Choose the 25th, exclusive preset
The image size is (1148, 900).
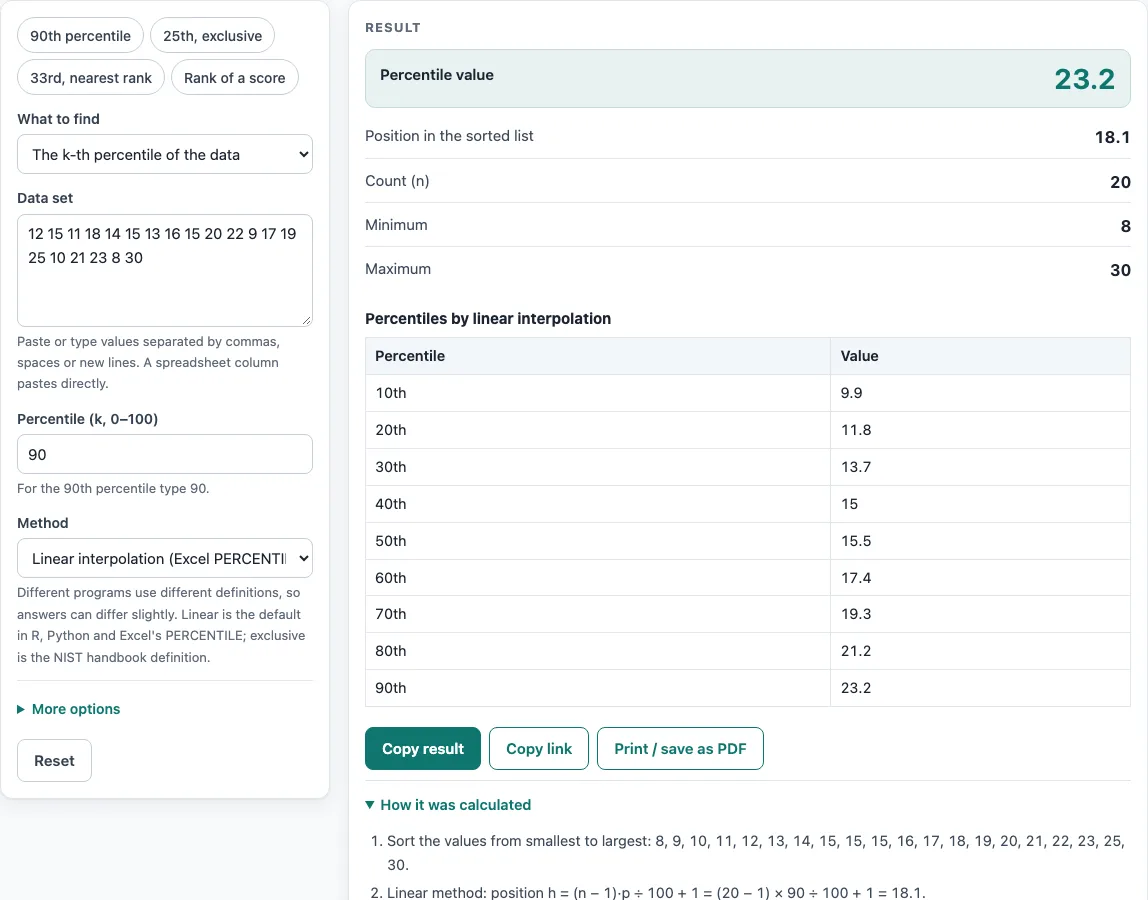(212, 36)
